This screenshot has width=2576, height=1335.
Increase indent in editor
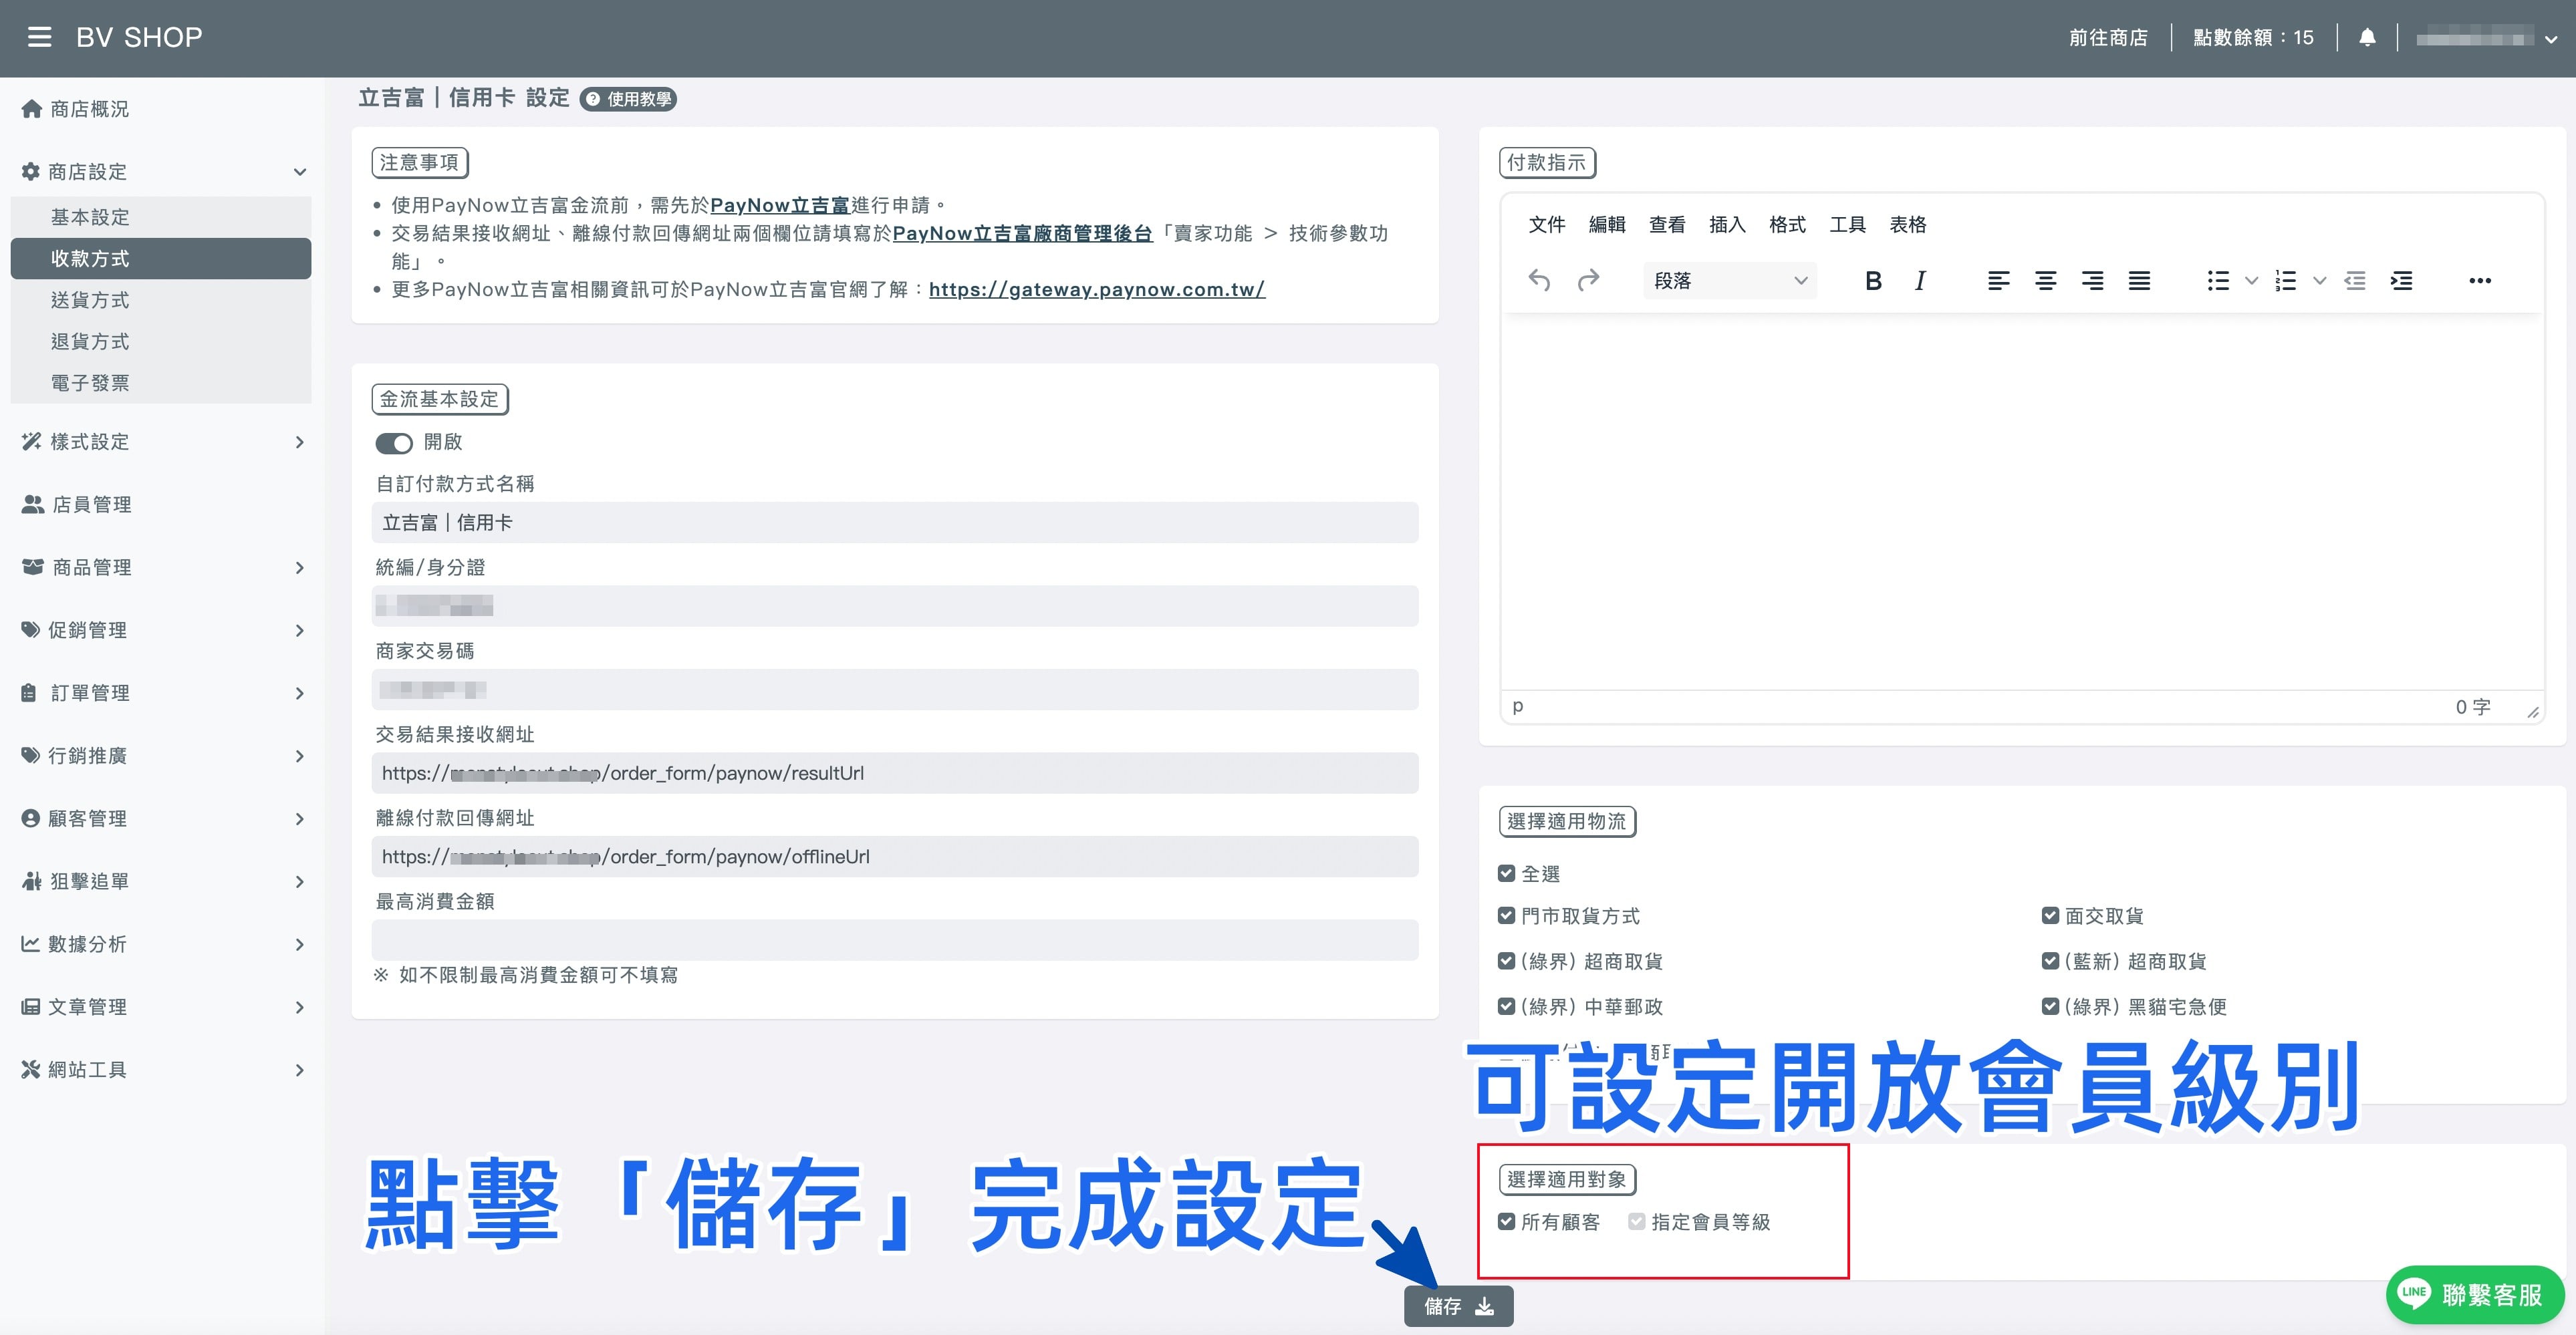pyautogui.click(x=2401, y=281)
